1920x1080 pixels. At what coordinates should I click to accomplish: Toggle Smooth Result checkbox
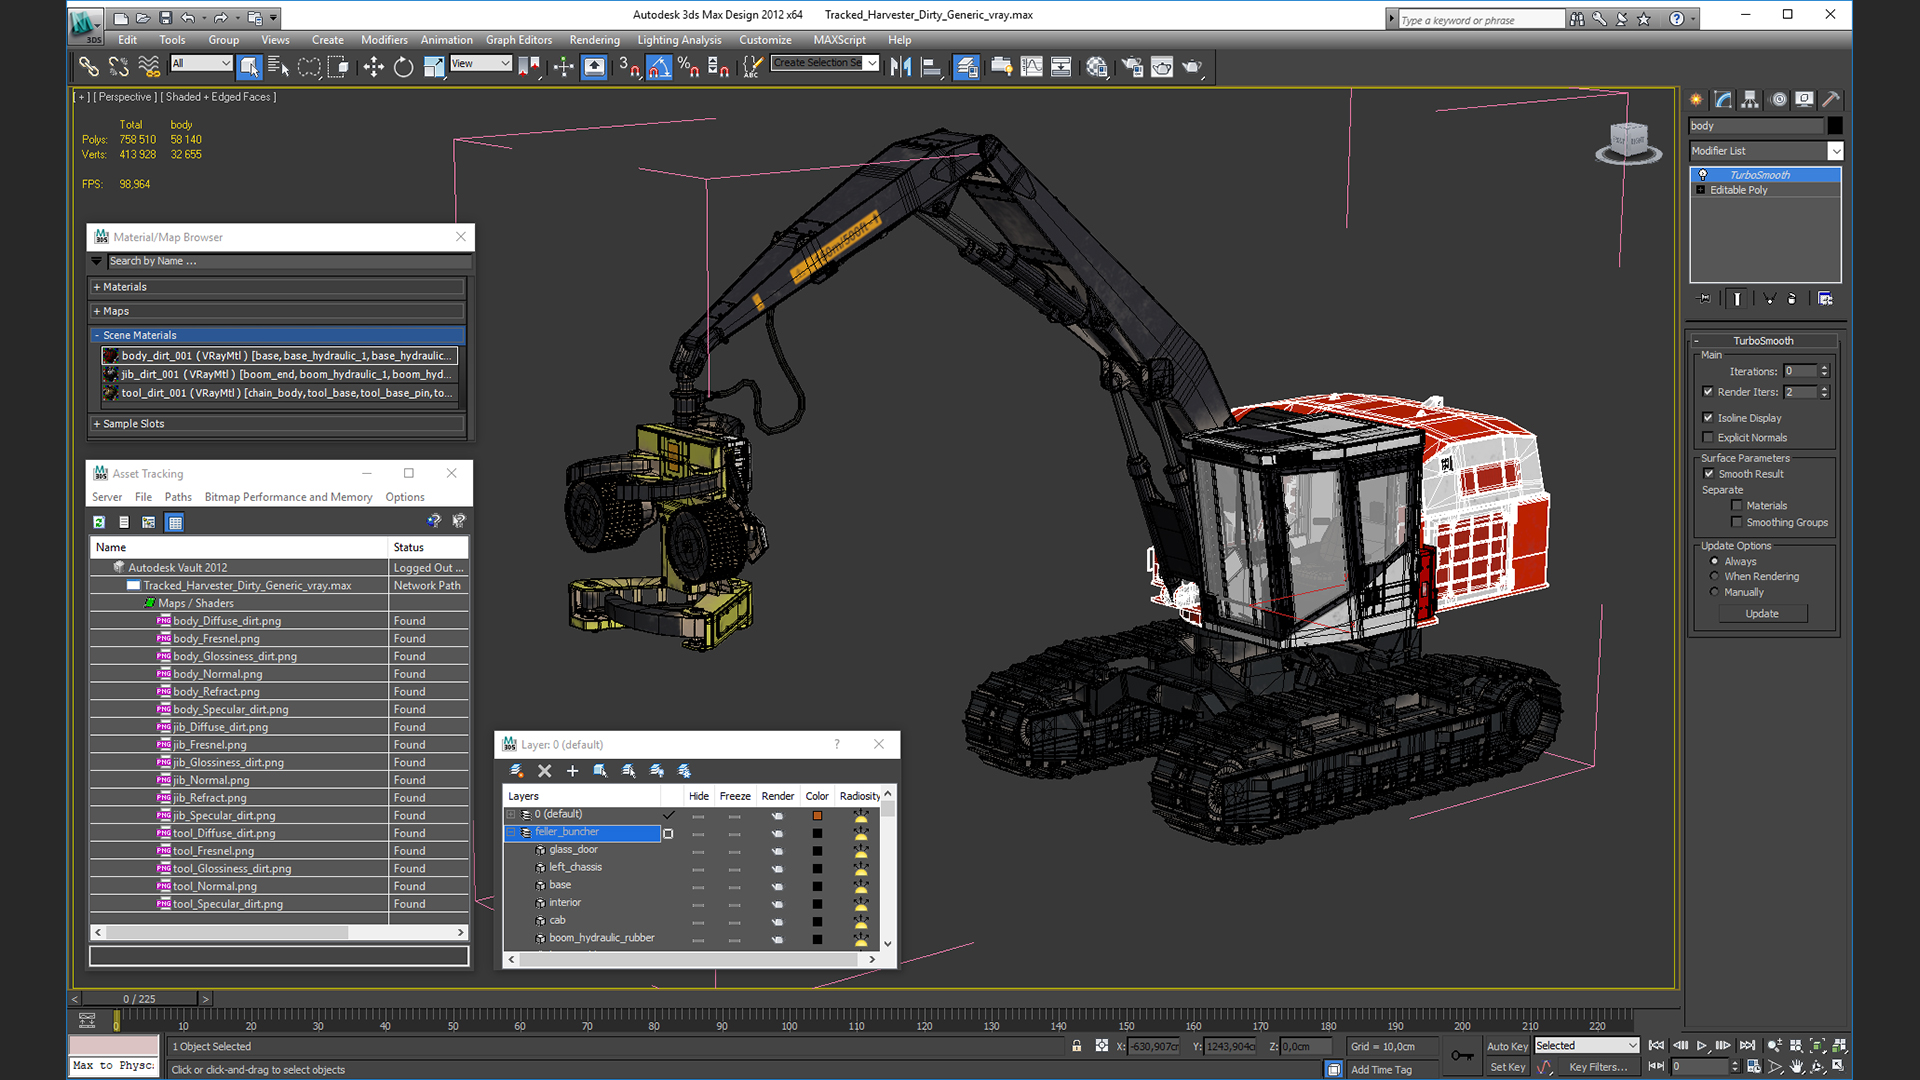point(1708,473)
